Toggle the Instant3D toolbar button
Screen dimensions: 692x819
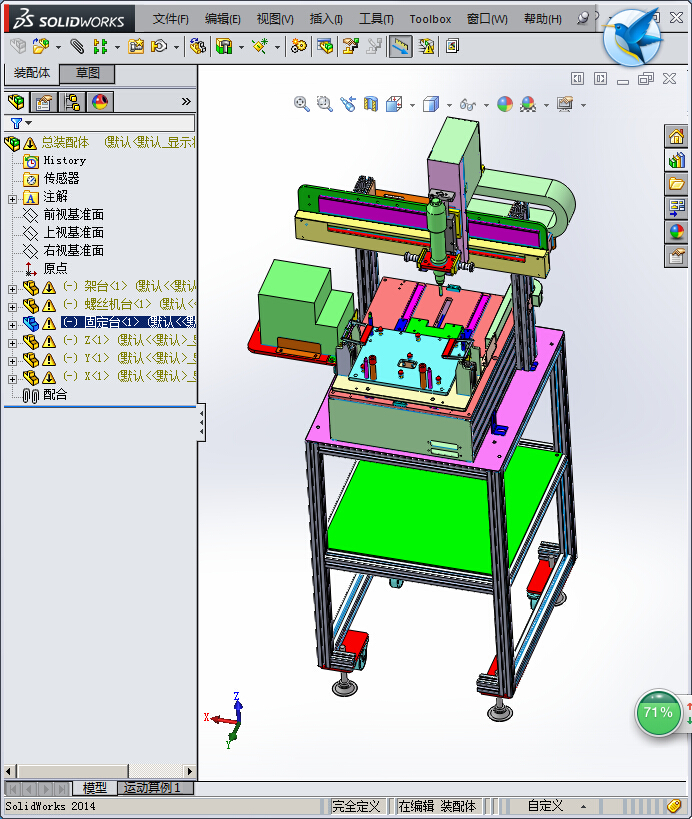[x=400, y=46]
